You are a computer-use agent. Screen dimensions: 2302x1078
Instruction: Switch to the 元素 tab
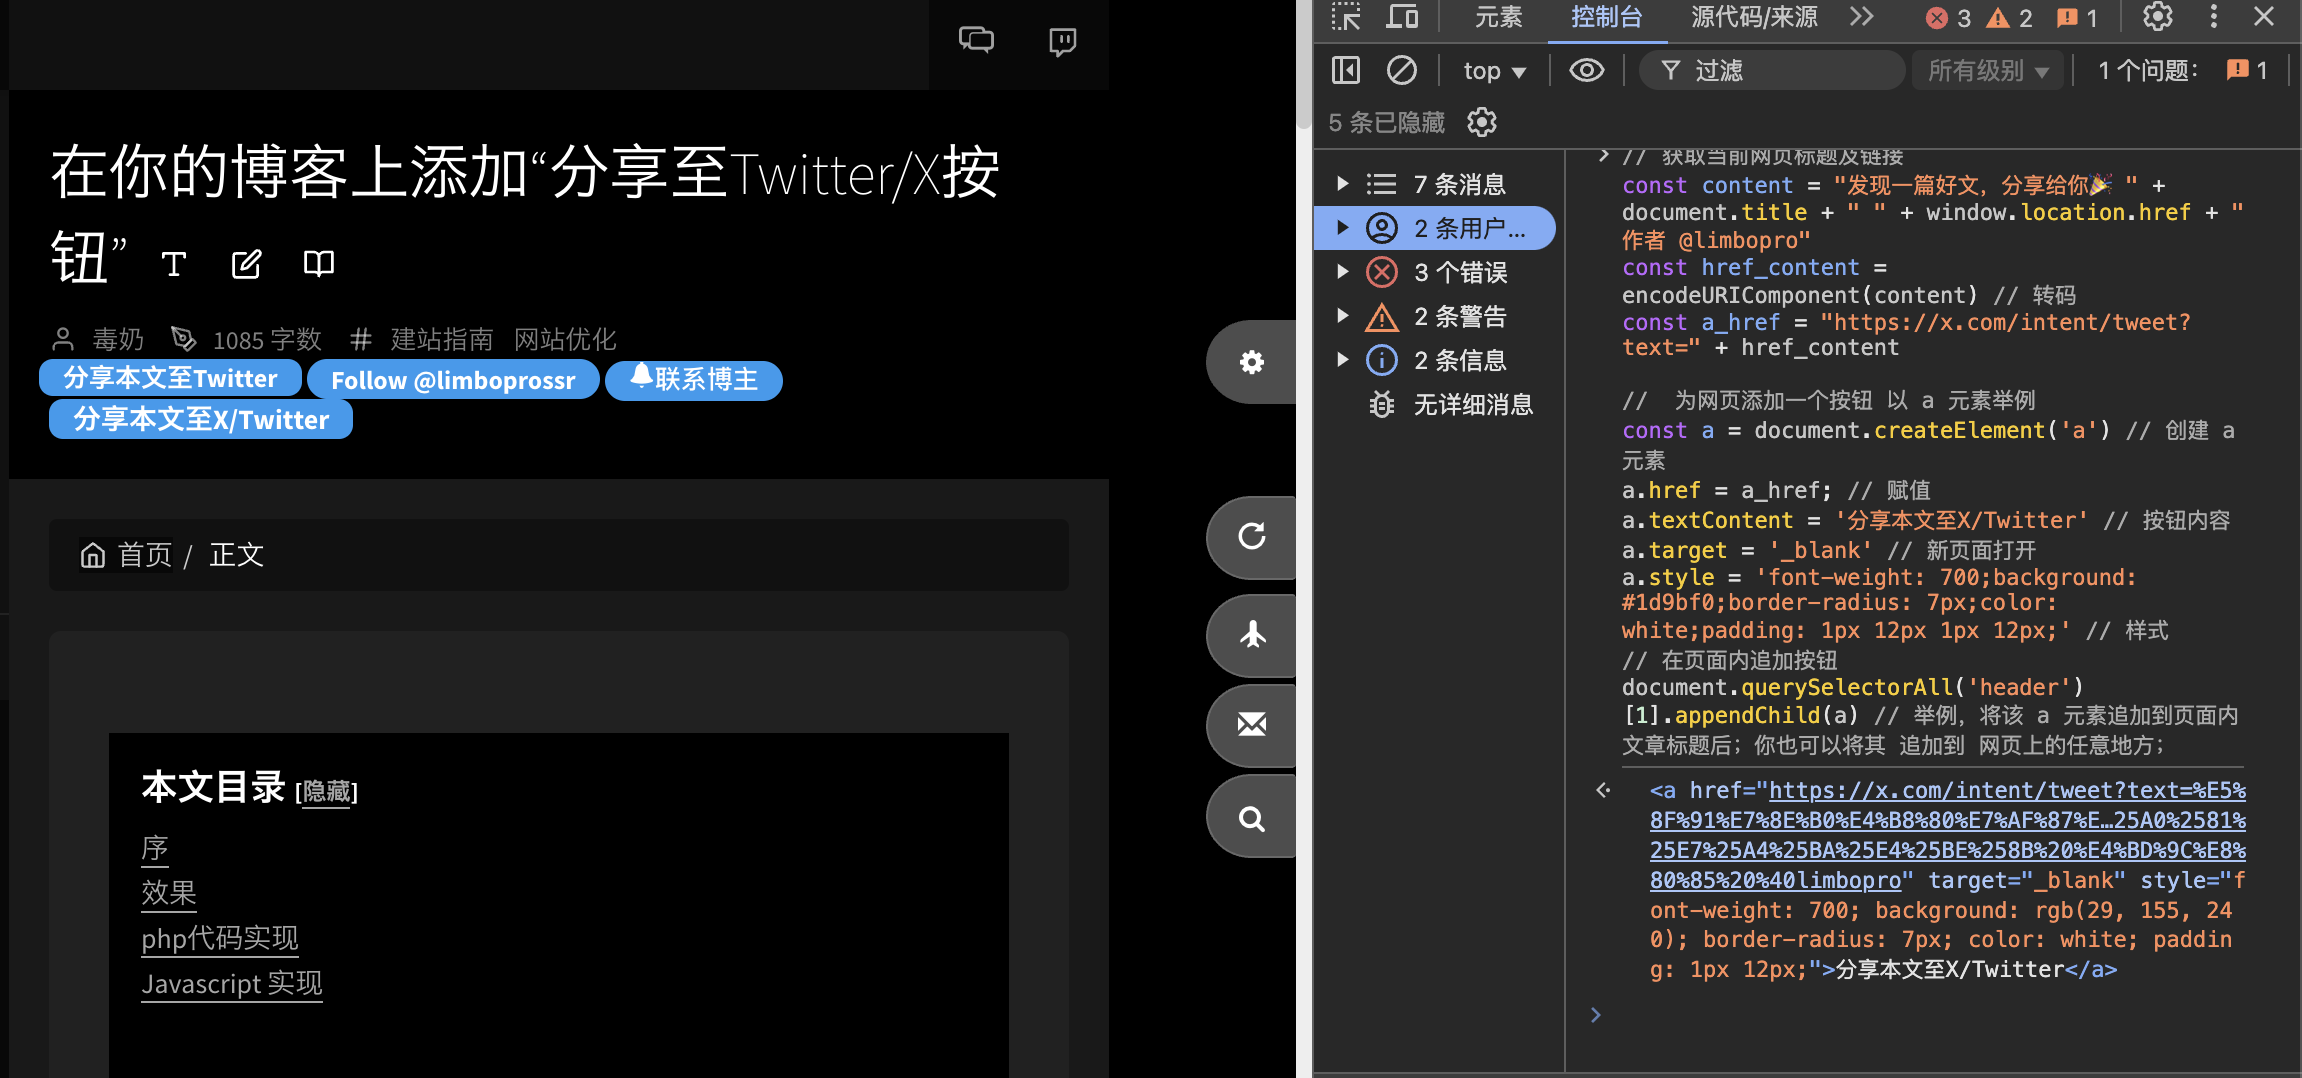point(1498,17)
